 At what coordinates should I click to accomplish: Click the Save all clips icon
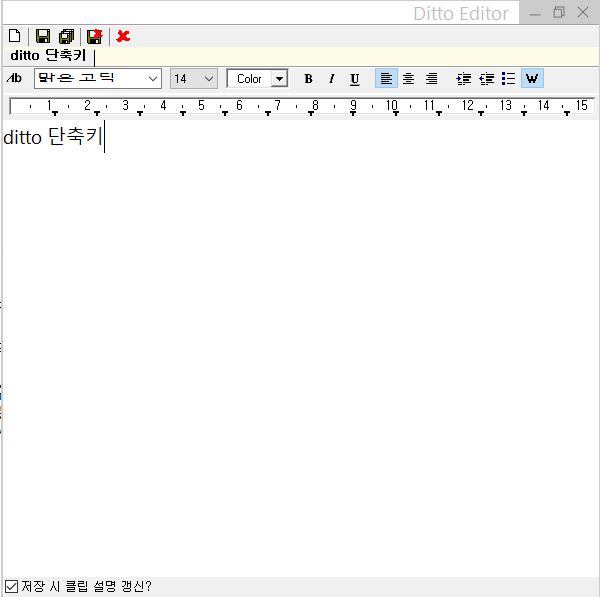67,36
